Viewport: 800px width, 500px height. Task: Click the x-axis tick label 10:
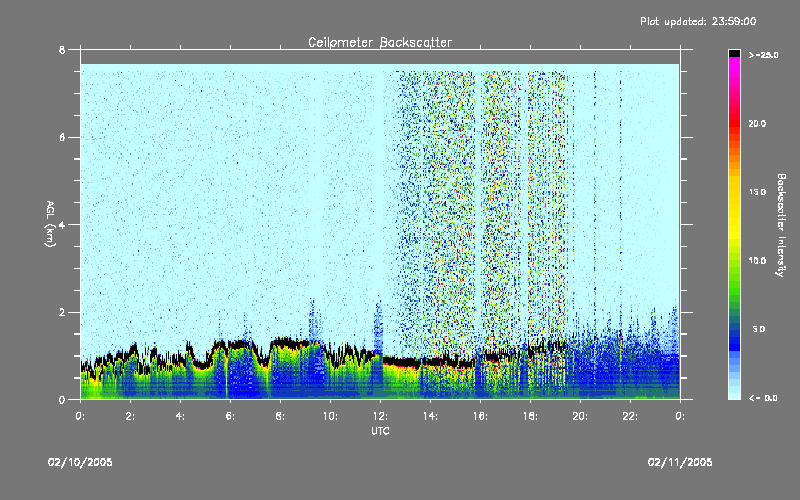330,416
